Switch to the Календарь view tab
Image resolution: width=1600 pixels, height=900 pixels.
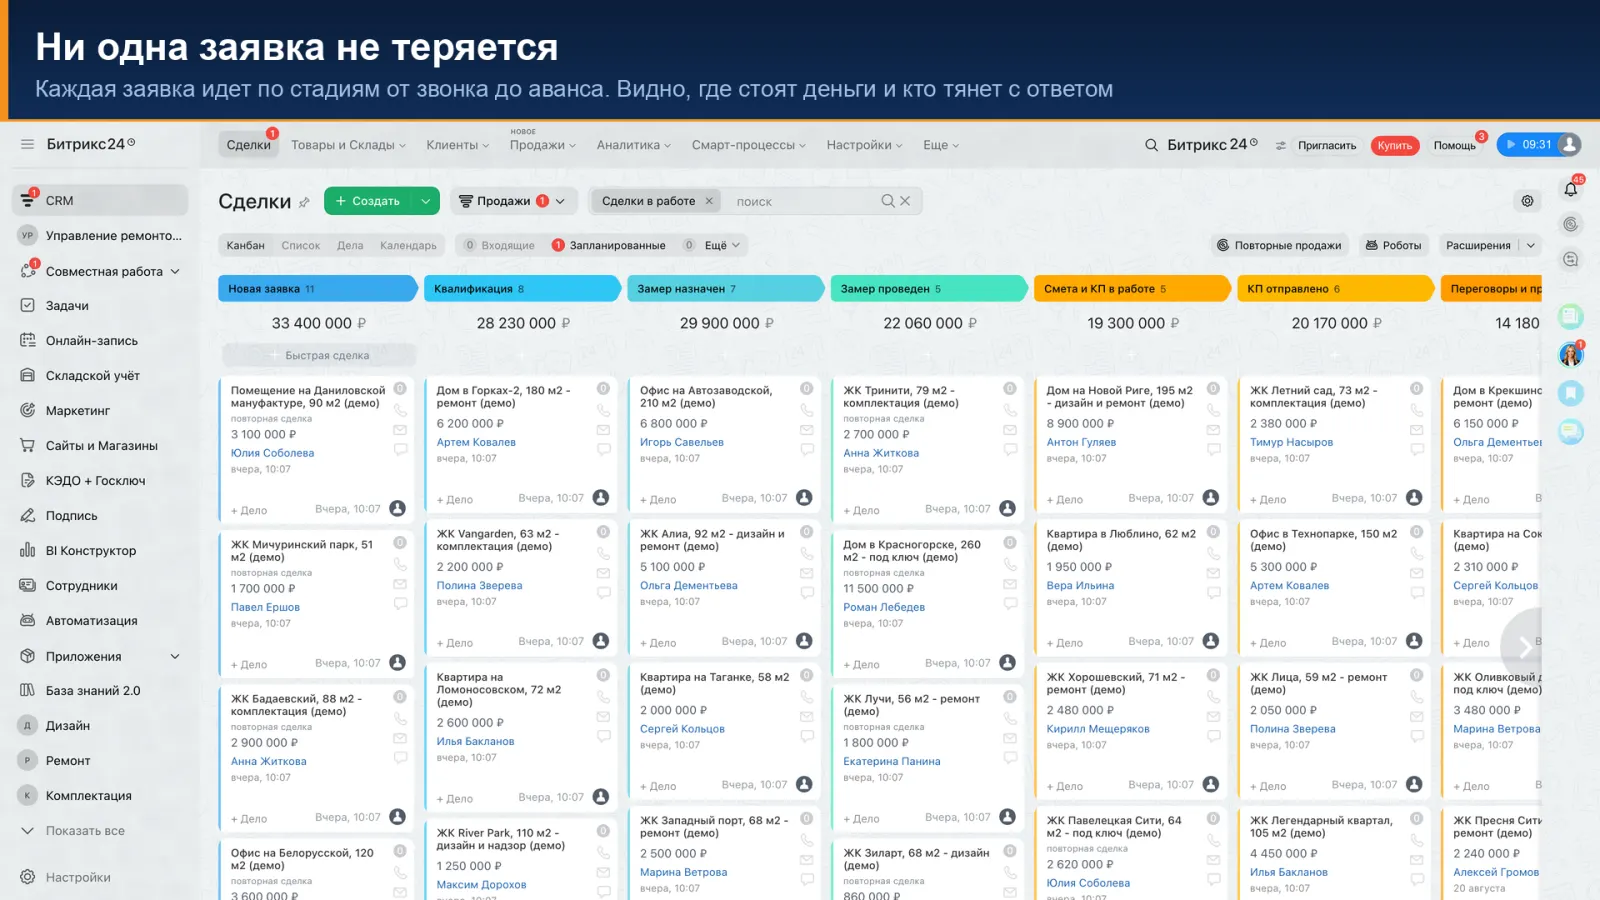point(408,245)
